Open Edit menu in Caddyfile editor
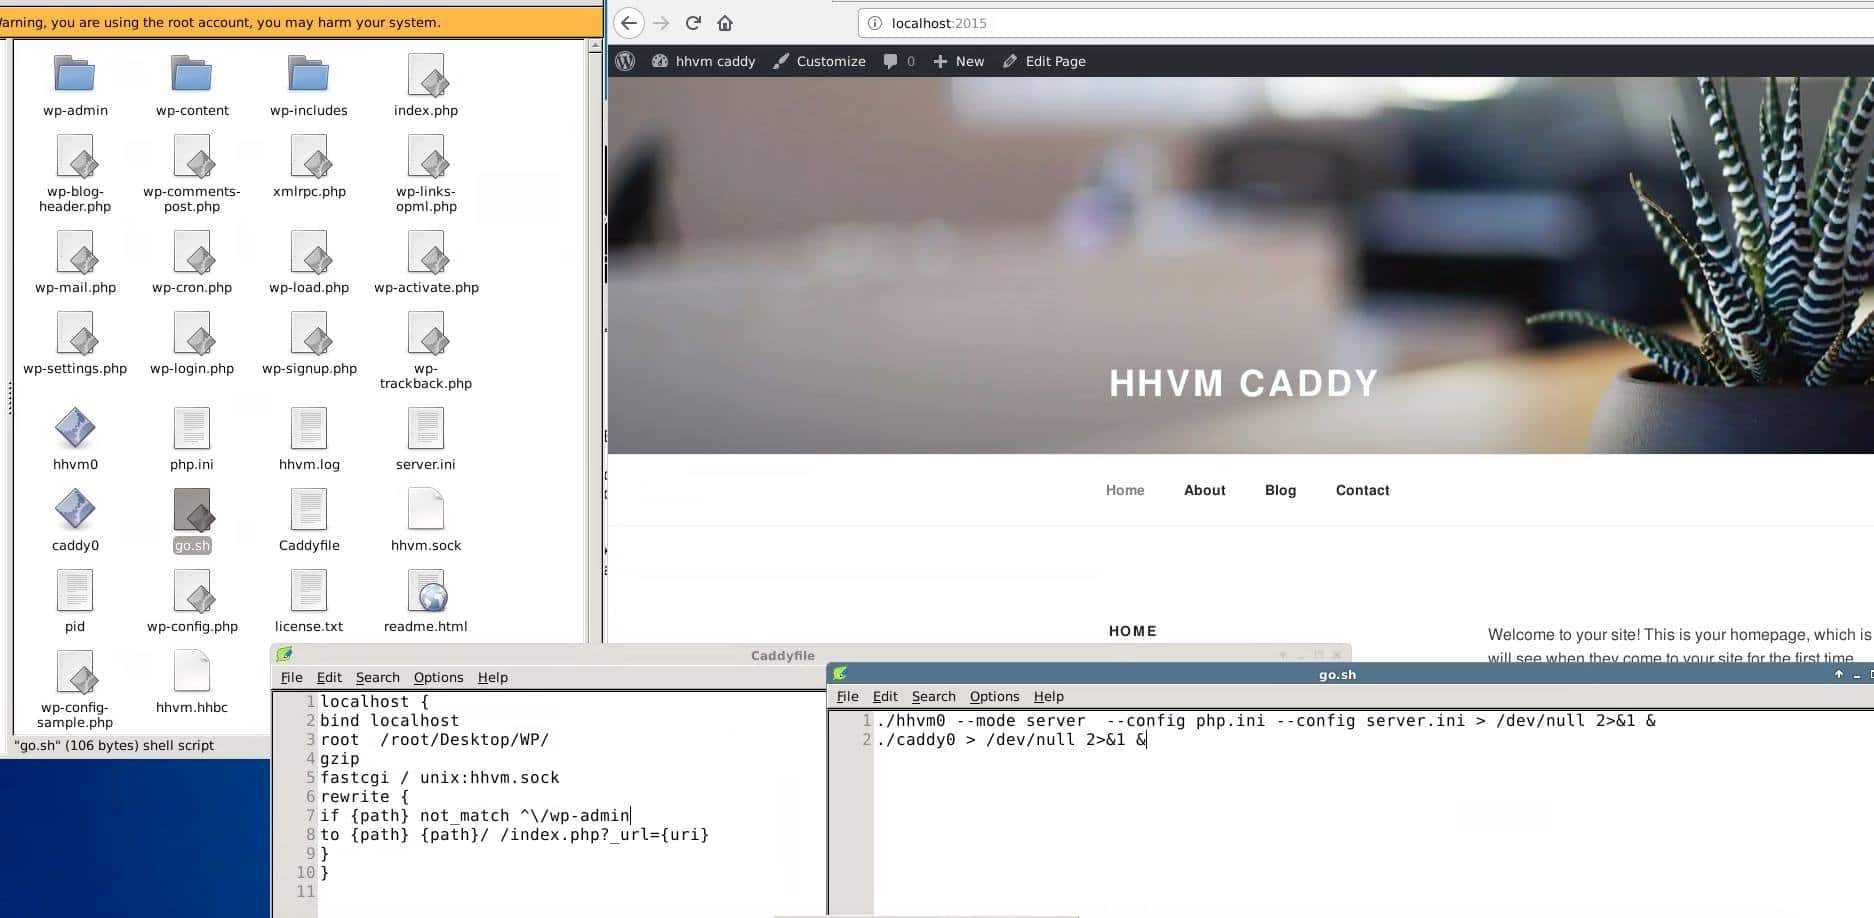This screenshot has height=918, width=1874. [329, 677]
